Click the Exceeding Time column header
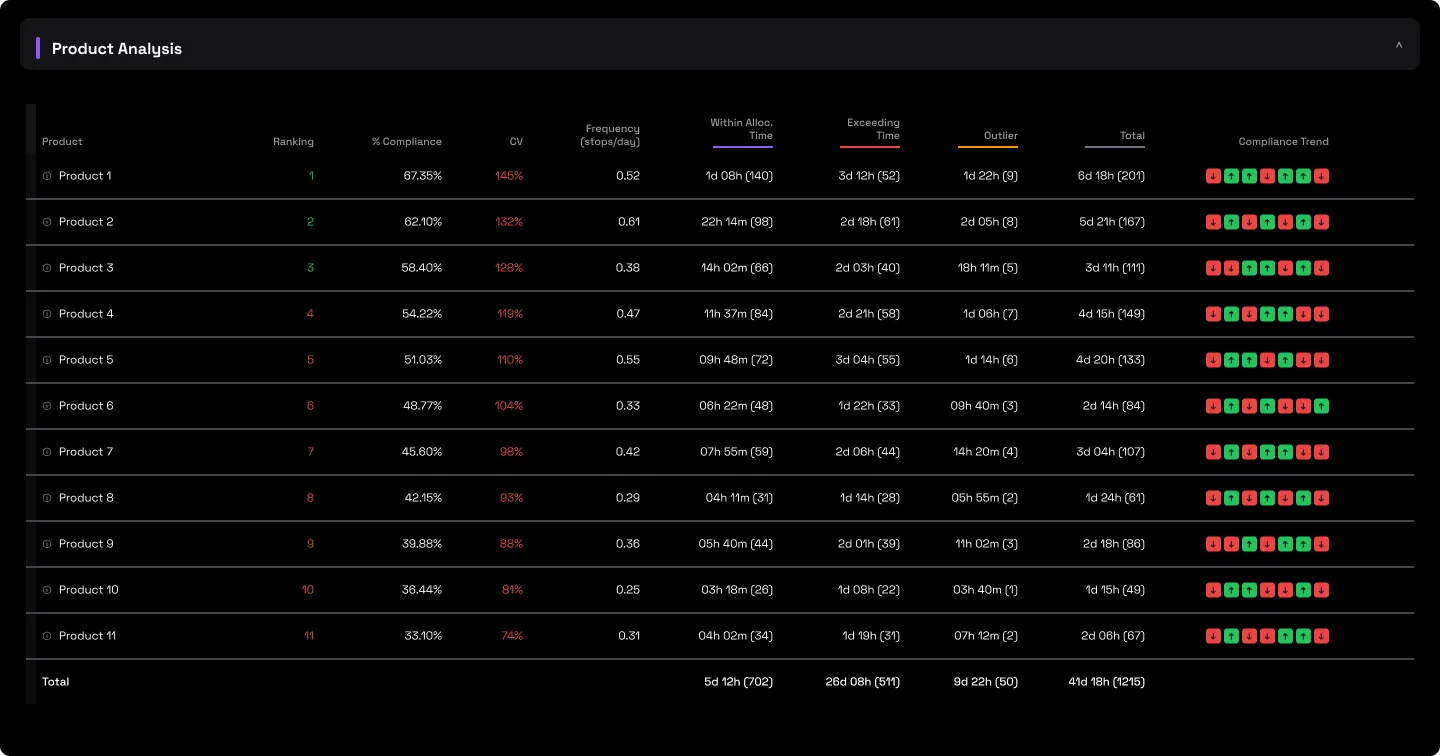This screenshot has width=1440, height=756. tap(873, 129)
